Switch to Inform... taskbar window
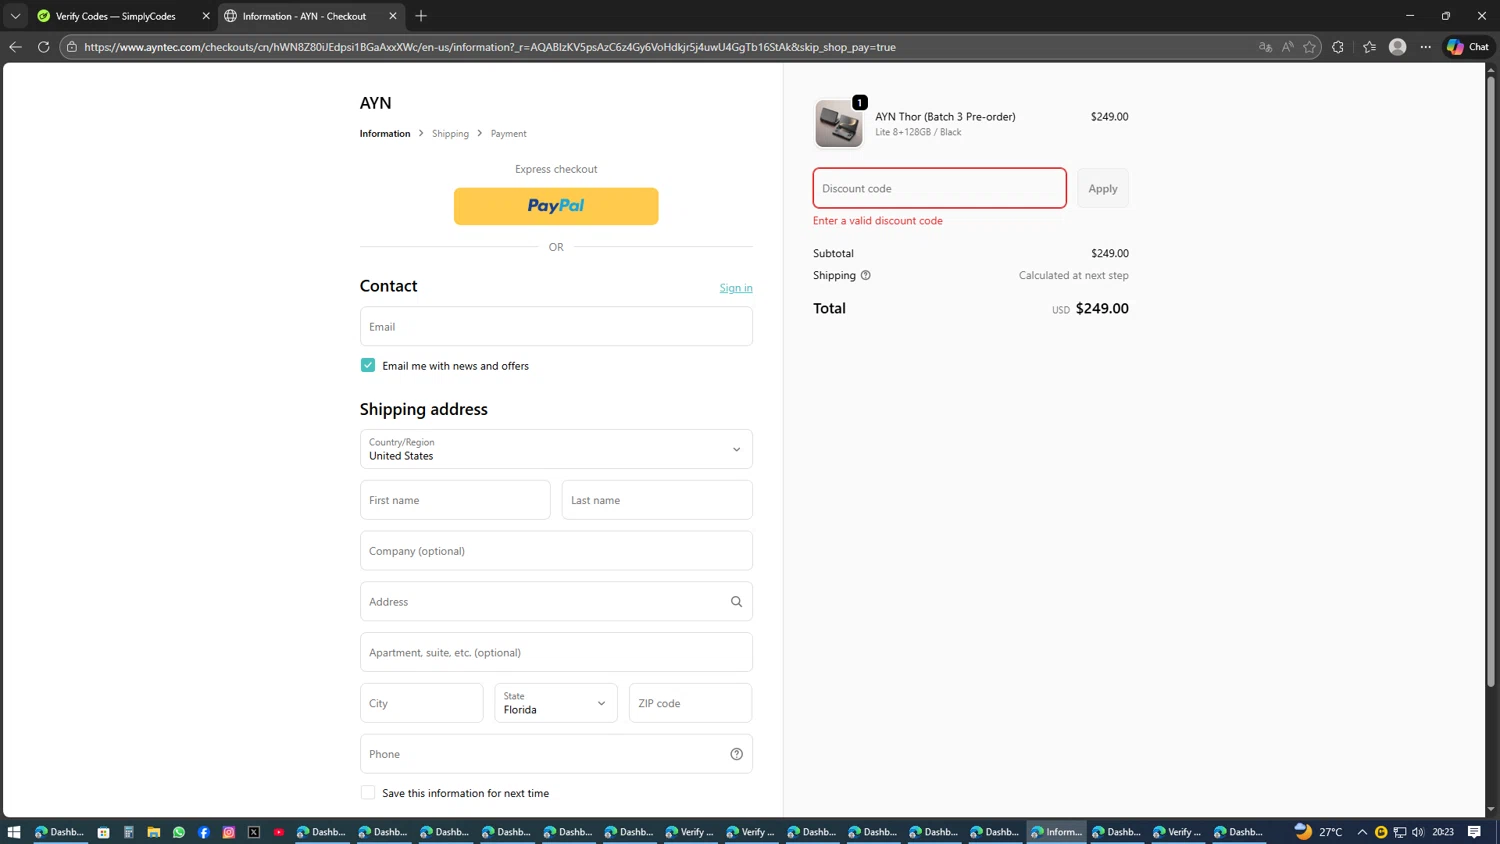Screen dimensions: 1500x844 click(x=1057, y=832)
